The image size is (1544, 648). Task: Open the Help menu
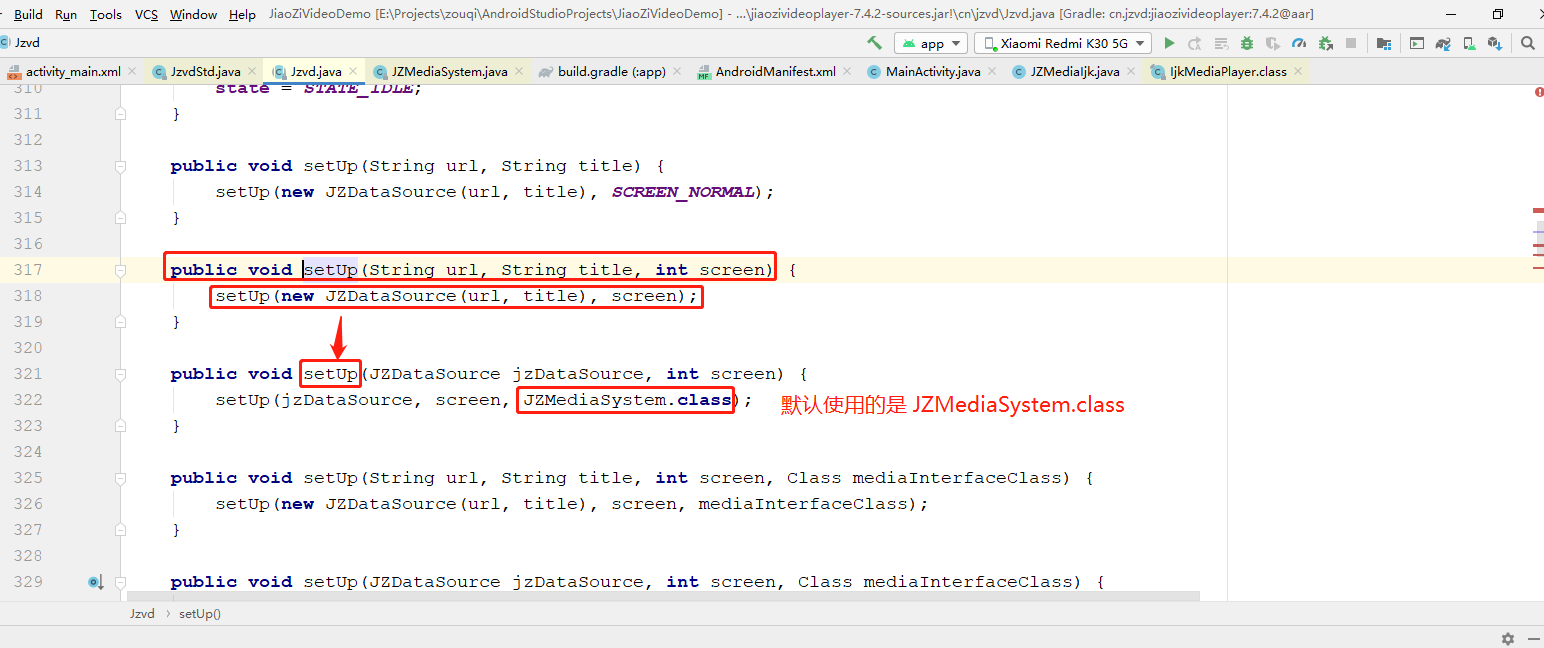coord(242,14)
